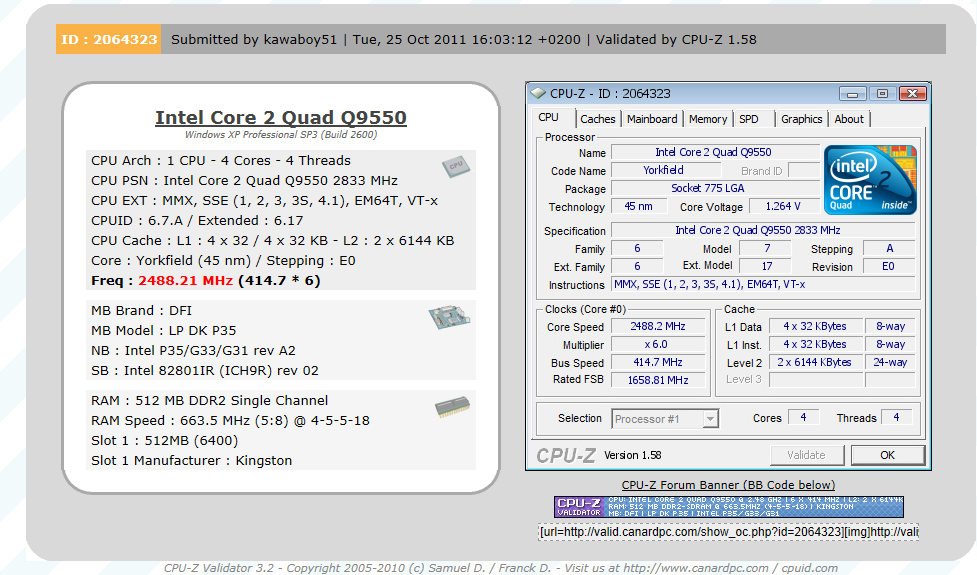Click the CPU-Z window title icon
This screenshot has height=575, width=977.
537,93
